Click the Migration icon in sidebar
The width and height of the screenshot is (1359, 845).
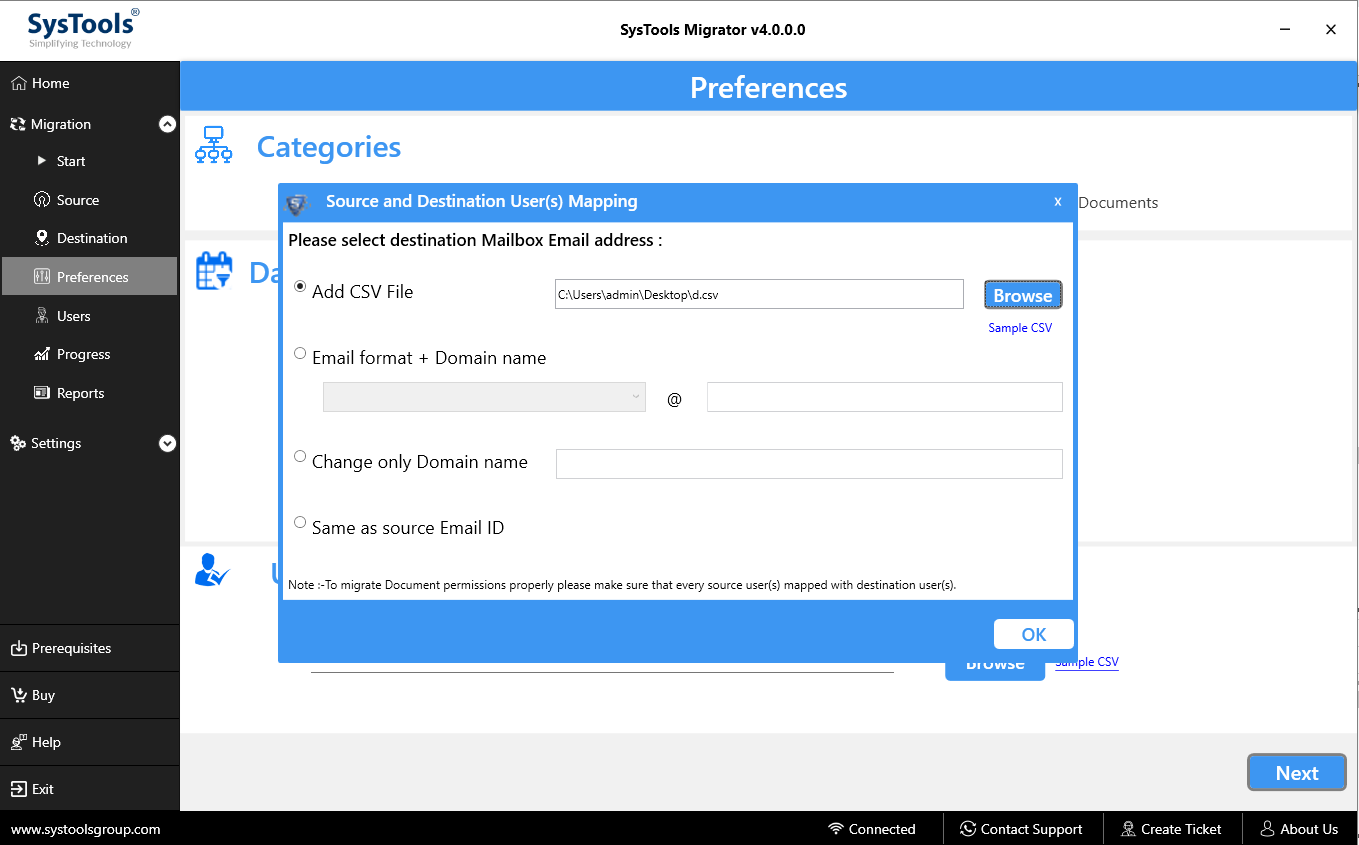coord(18,124)
